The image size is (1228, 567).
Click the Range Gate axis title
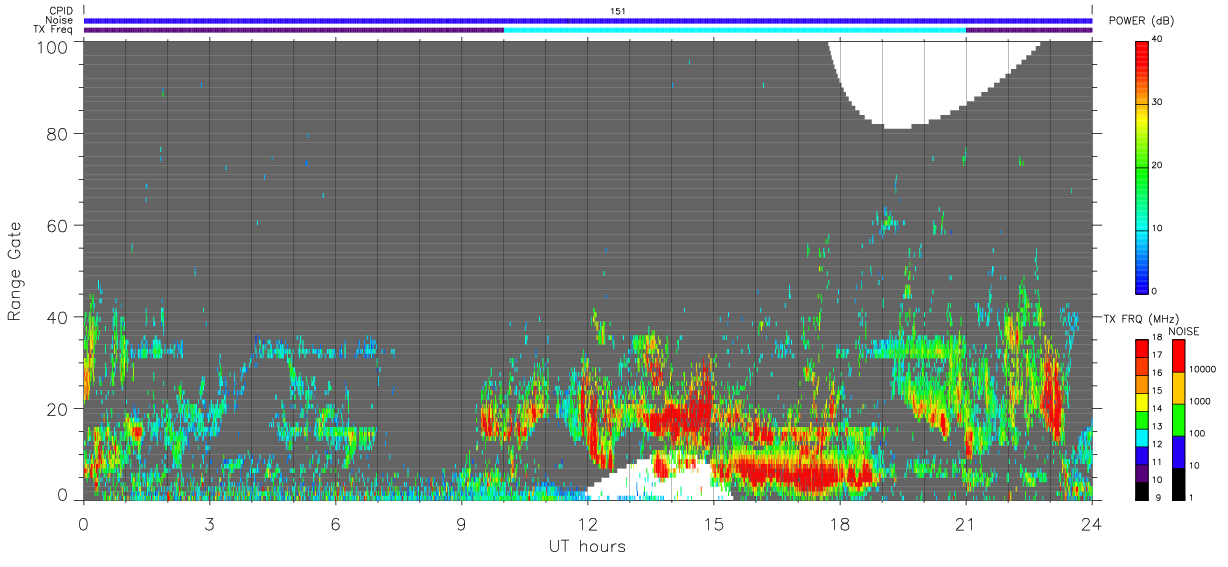click(x=15, y=271)
